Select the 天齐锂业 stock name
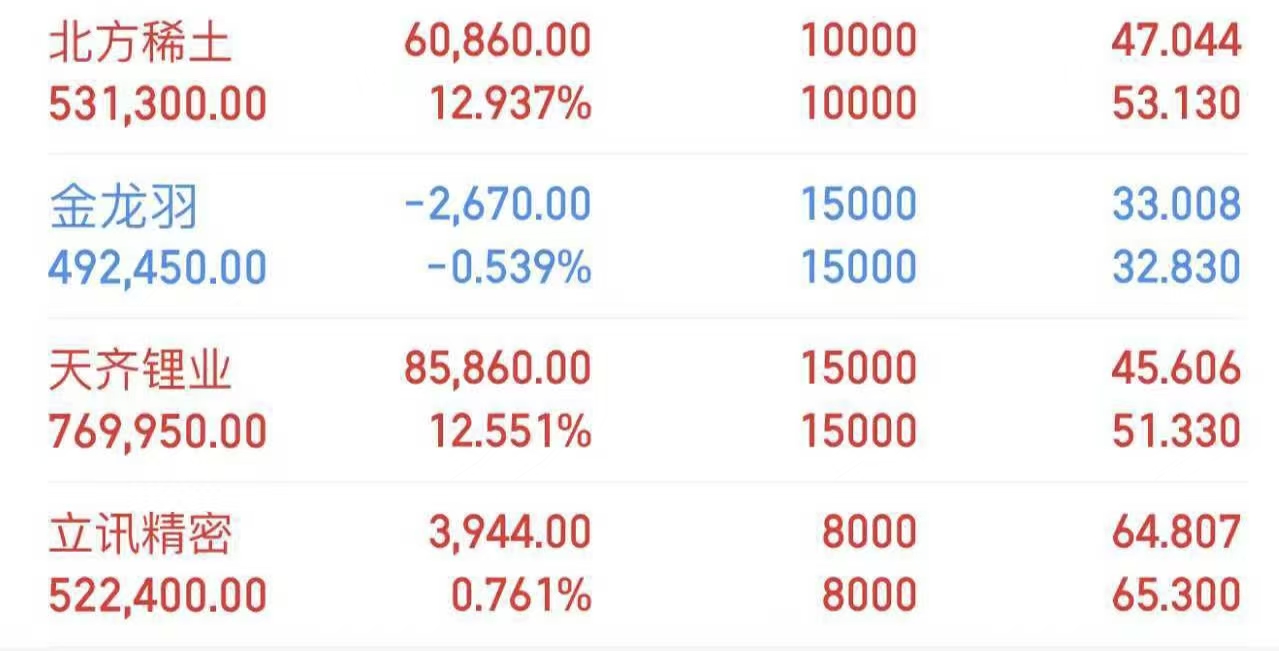This screenshot has width=1279, height=651. 140,371
